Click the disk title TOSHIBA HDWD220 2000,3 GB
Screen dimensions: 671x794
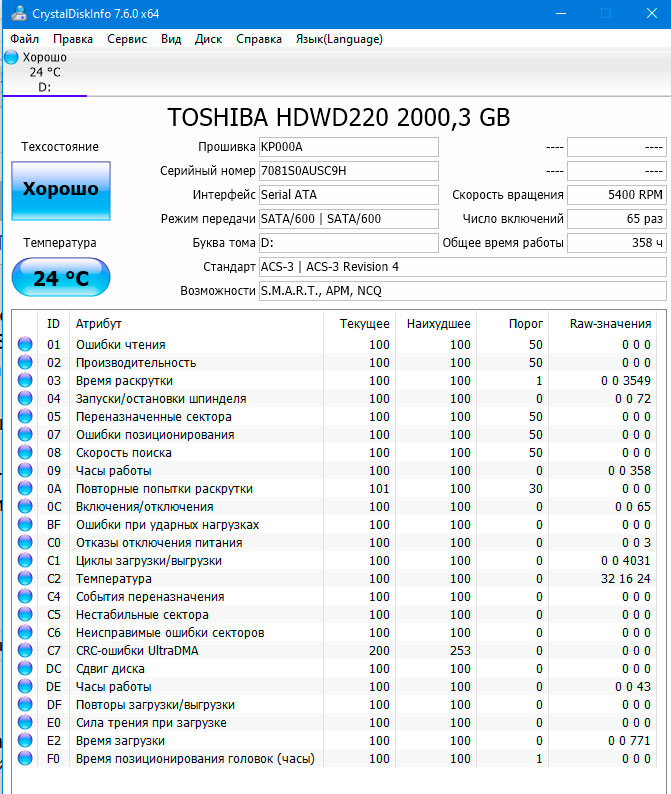(x=338, y=117)
